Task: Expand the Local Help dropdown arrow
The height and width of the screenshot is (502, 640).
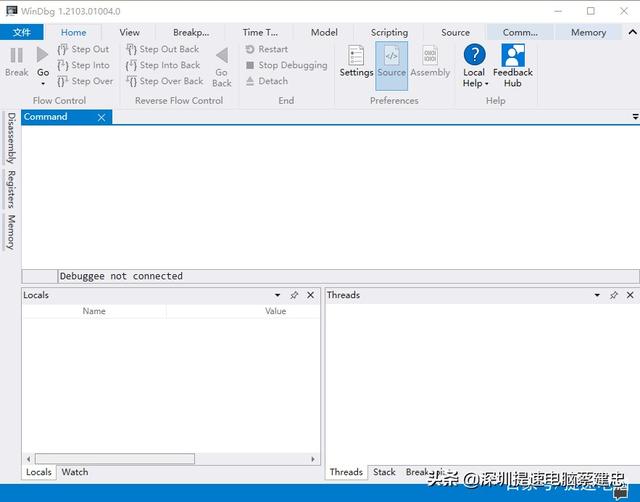Action: [x=487, y=84]
